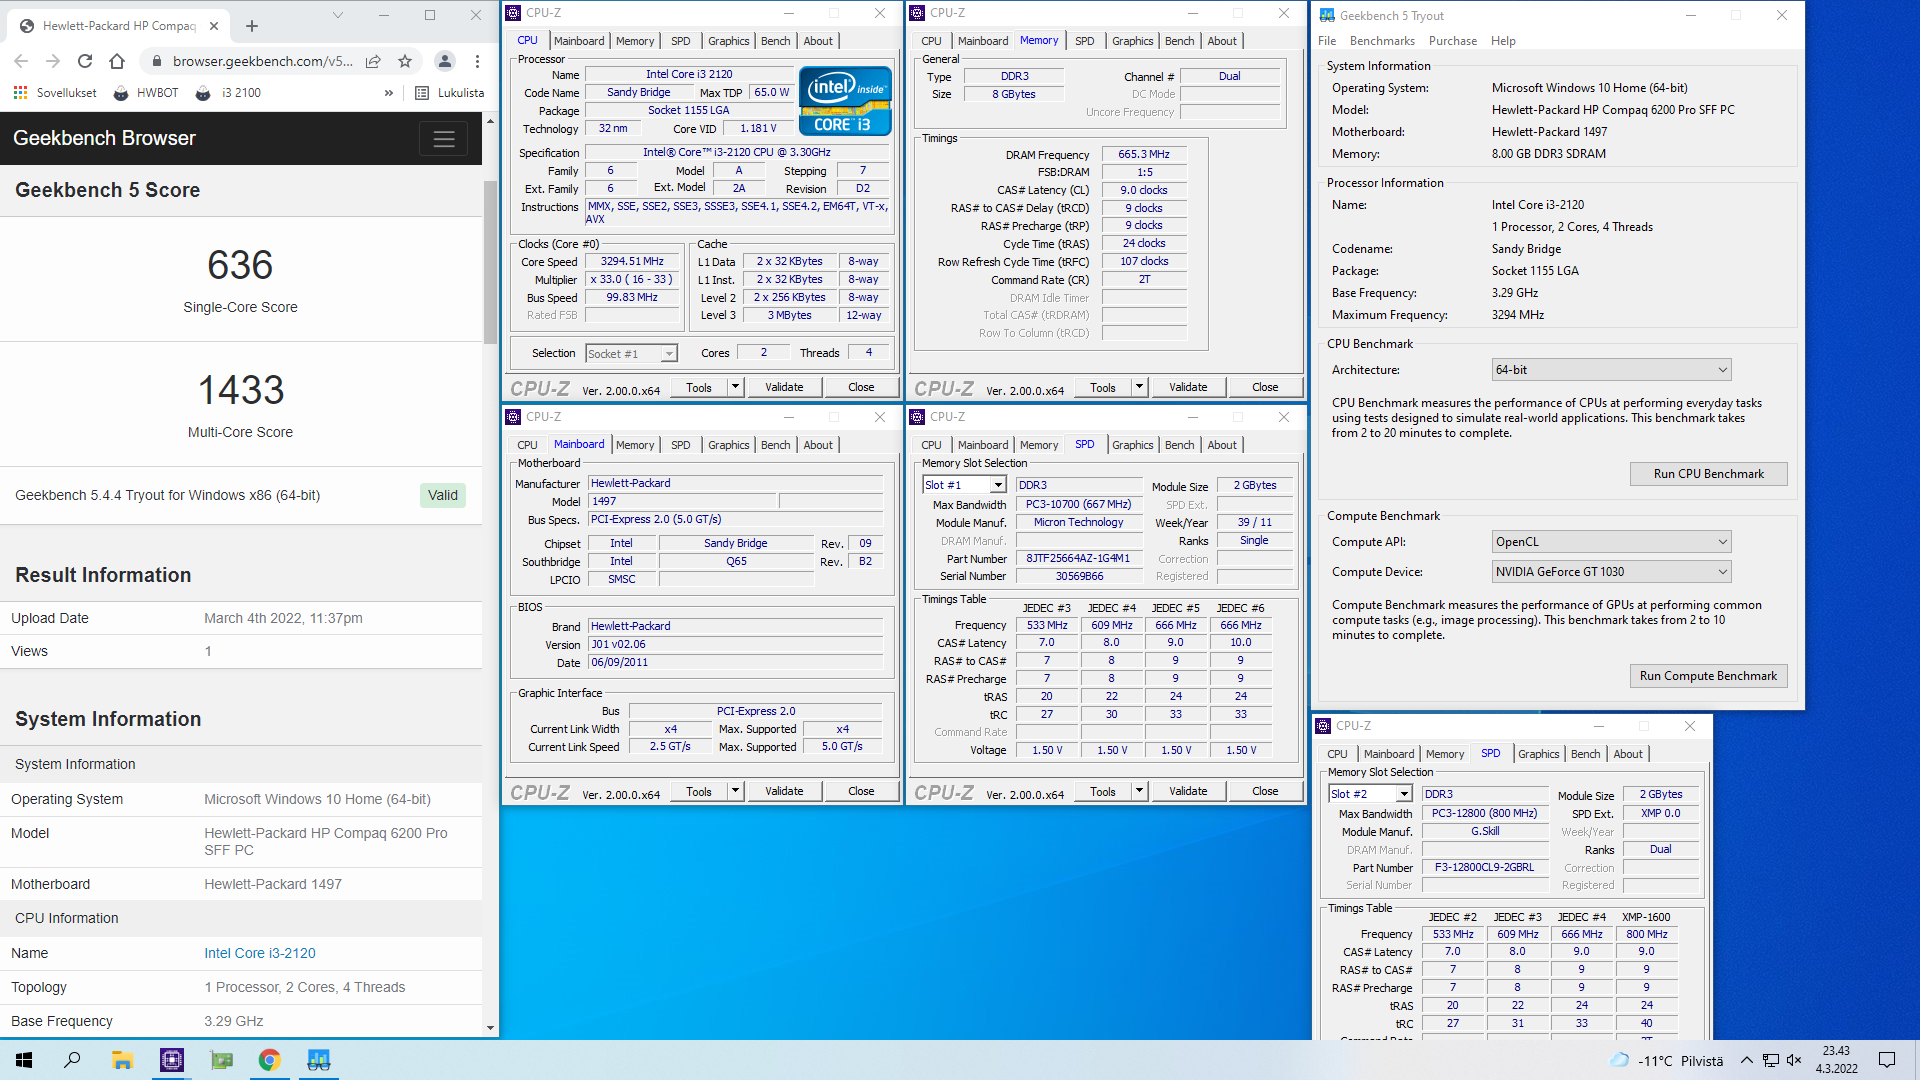Image resolution: width=1920 pixels, height=1080 pixels.
Task: Open File Explorer from the taskbar
Action: click(122, 1060)
